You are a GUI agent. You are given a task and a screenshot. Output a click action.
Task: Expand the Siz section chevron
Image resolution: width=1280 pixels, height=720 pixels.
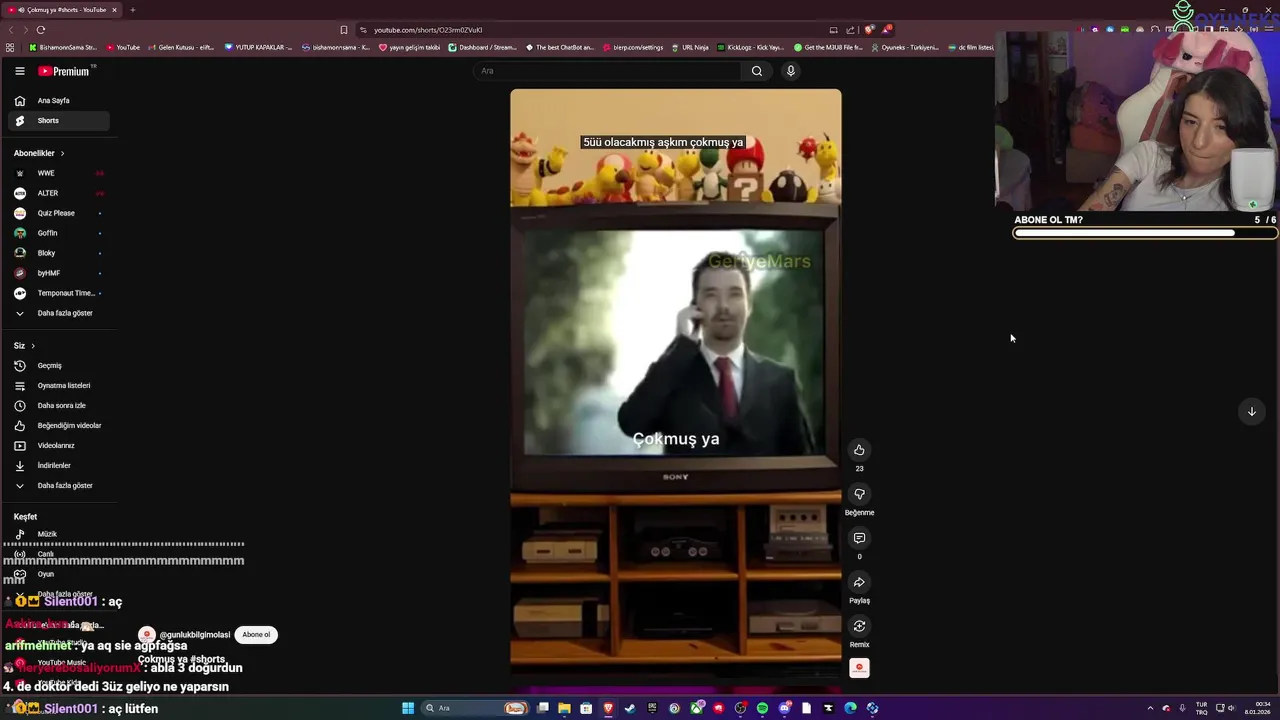pyautogui.click(x=32, y=346)
